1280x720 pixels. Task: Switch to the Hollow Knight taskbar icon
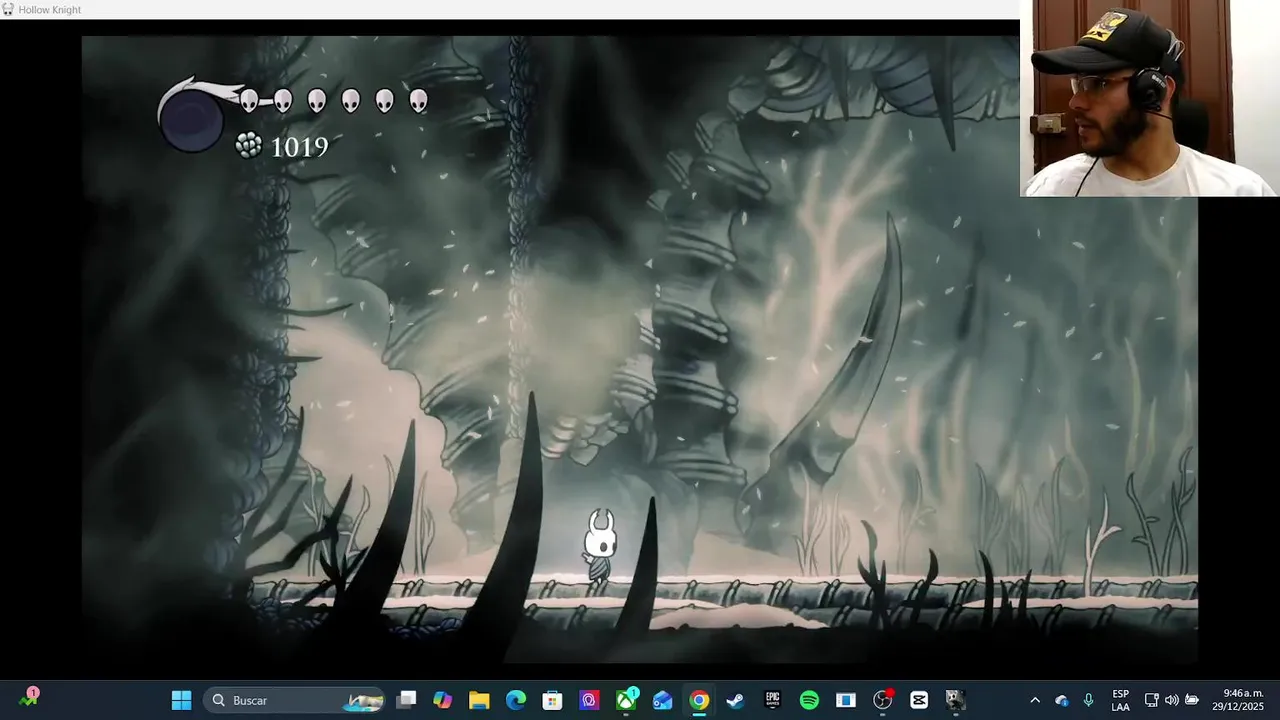(955, 700)
